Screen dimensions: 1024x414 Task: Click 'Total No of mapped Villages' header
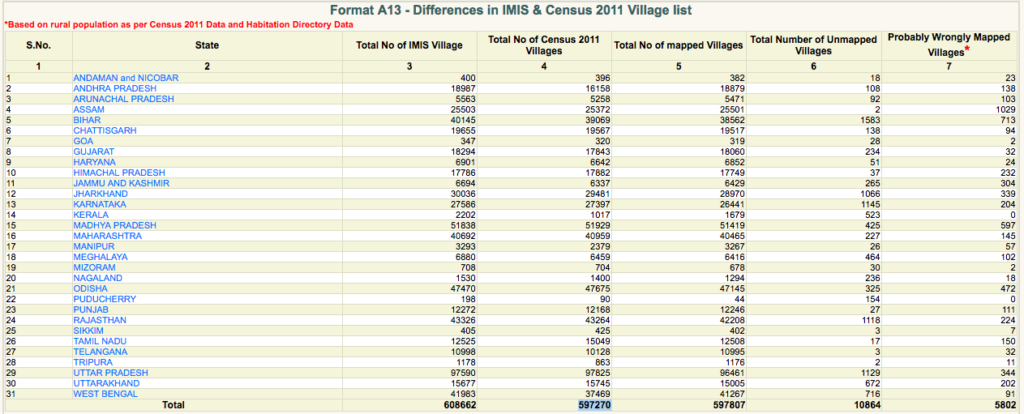coord(679,46)
